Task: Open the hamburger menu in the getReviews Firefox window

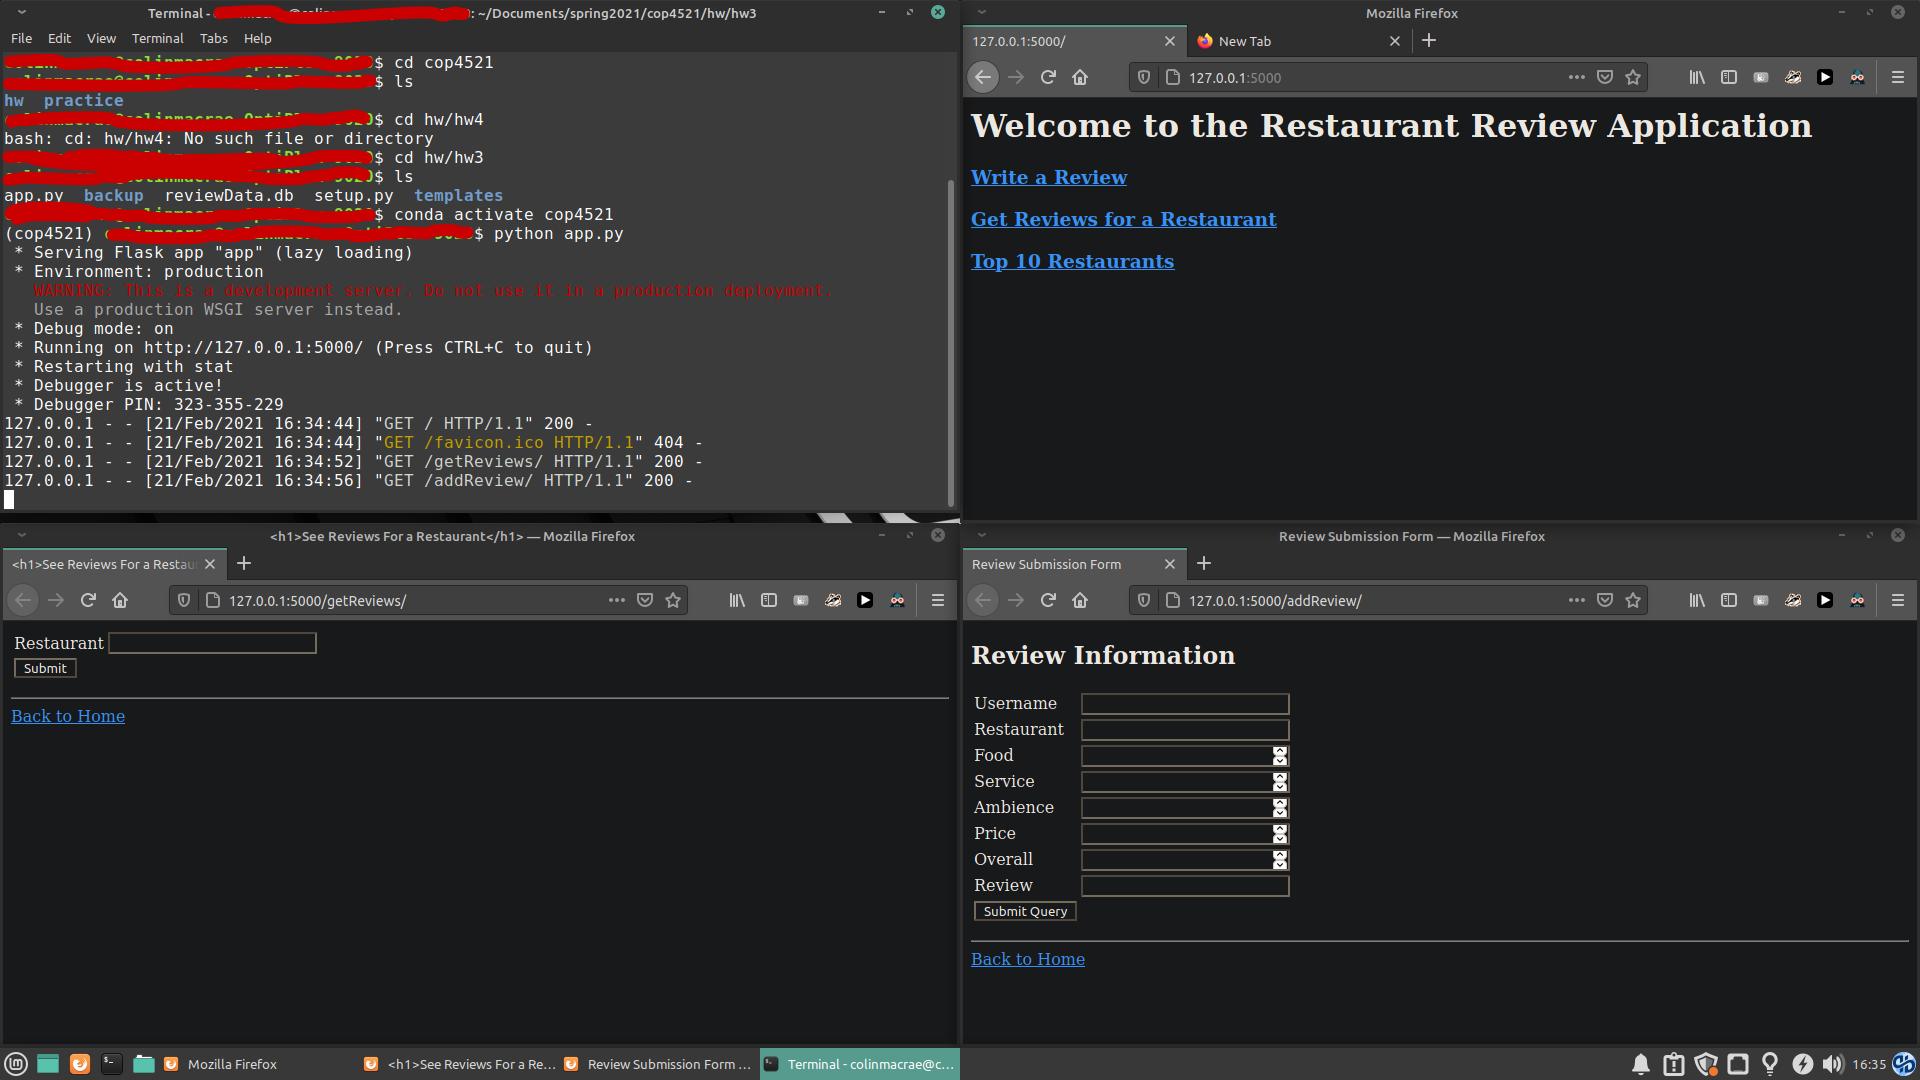Action: [937, 600]
